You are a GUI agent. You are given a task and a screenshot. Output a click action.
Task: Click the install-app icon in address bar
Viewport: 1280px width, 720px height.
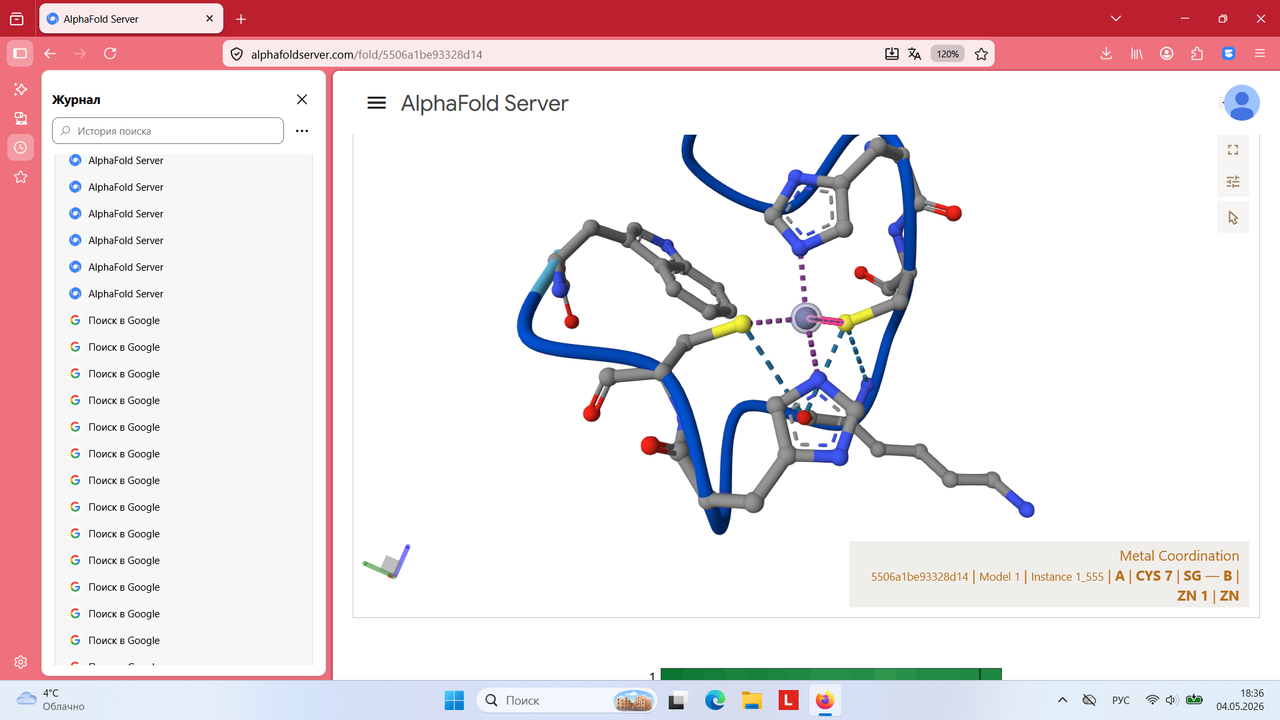(892, 54)
